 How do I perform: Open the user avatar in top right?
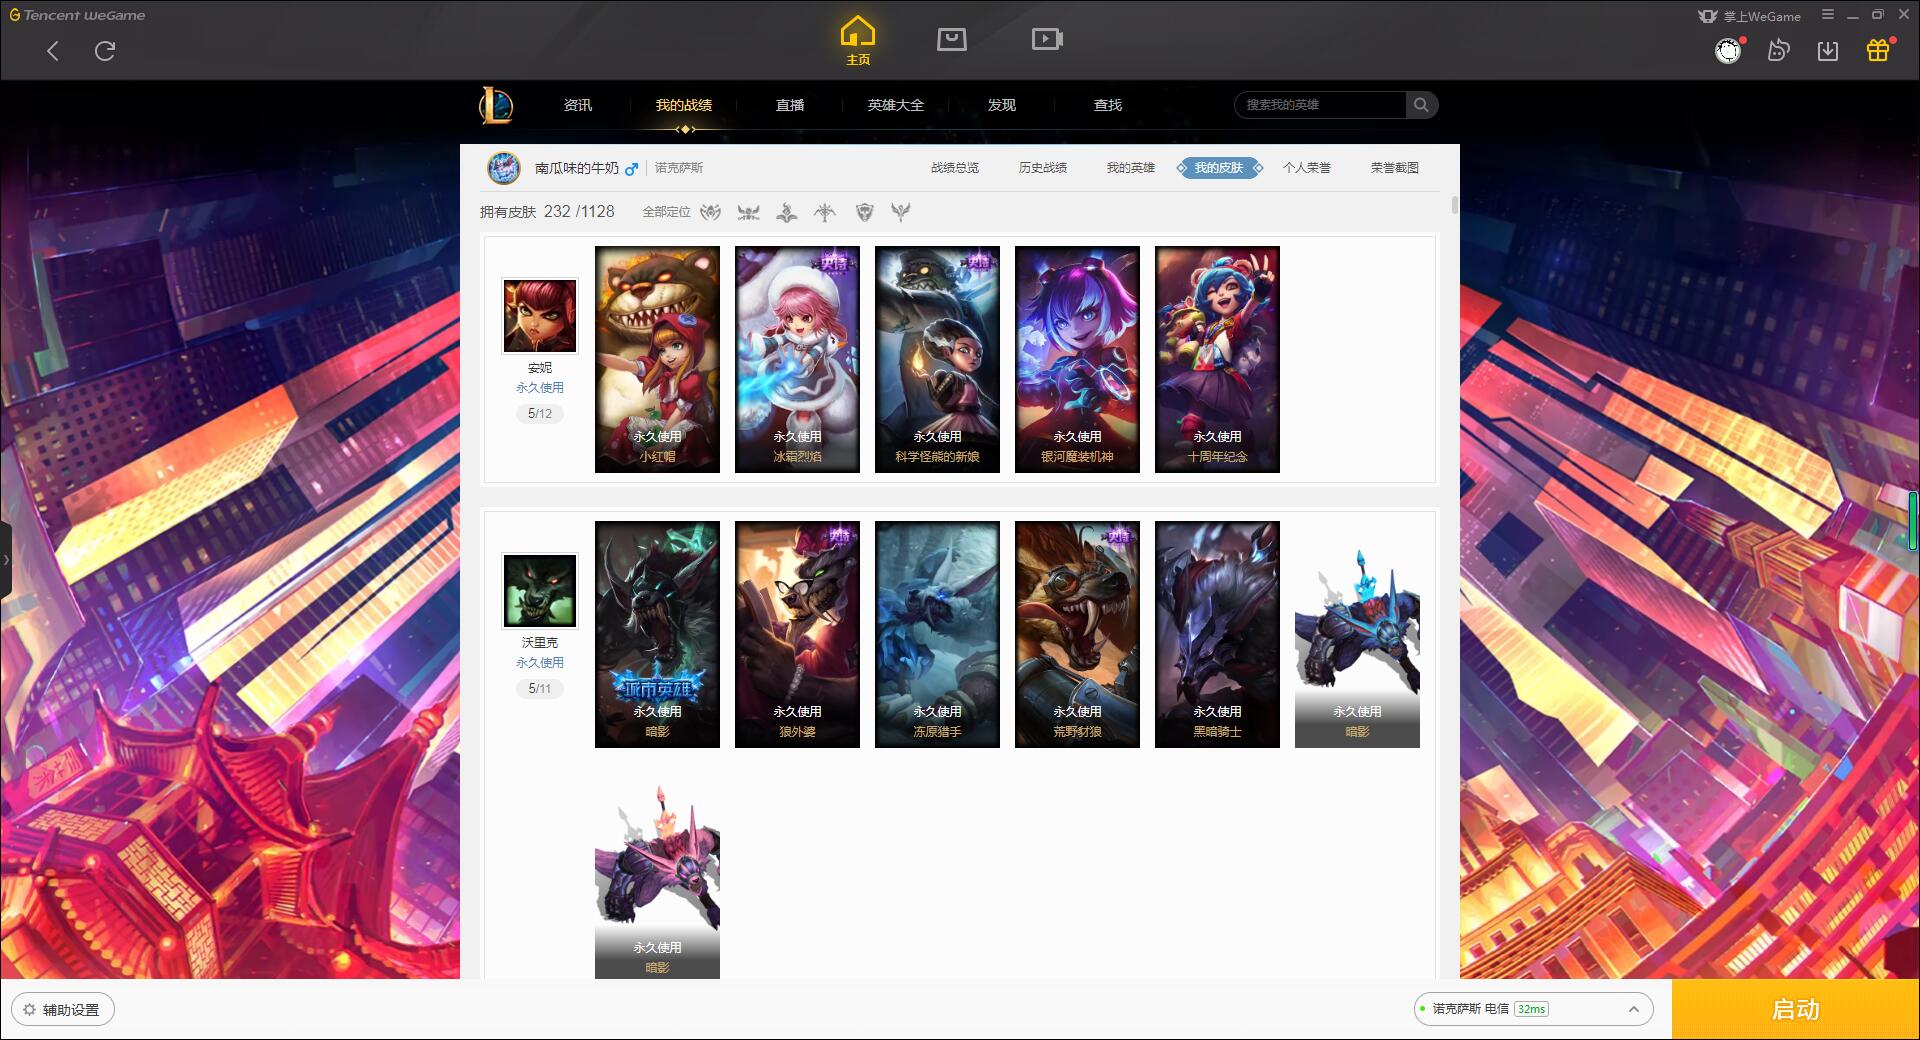(x=1728, y=51)
